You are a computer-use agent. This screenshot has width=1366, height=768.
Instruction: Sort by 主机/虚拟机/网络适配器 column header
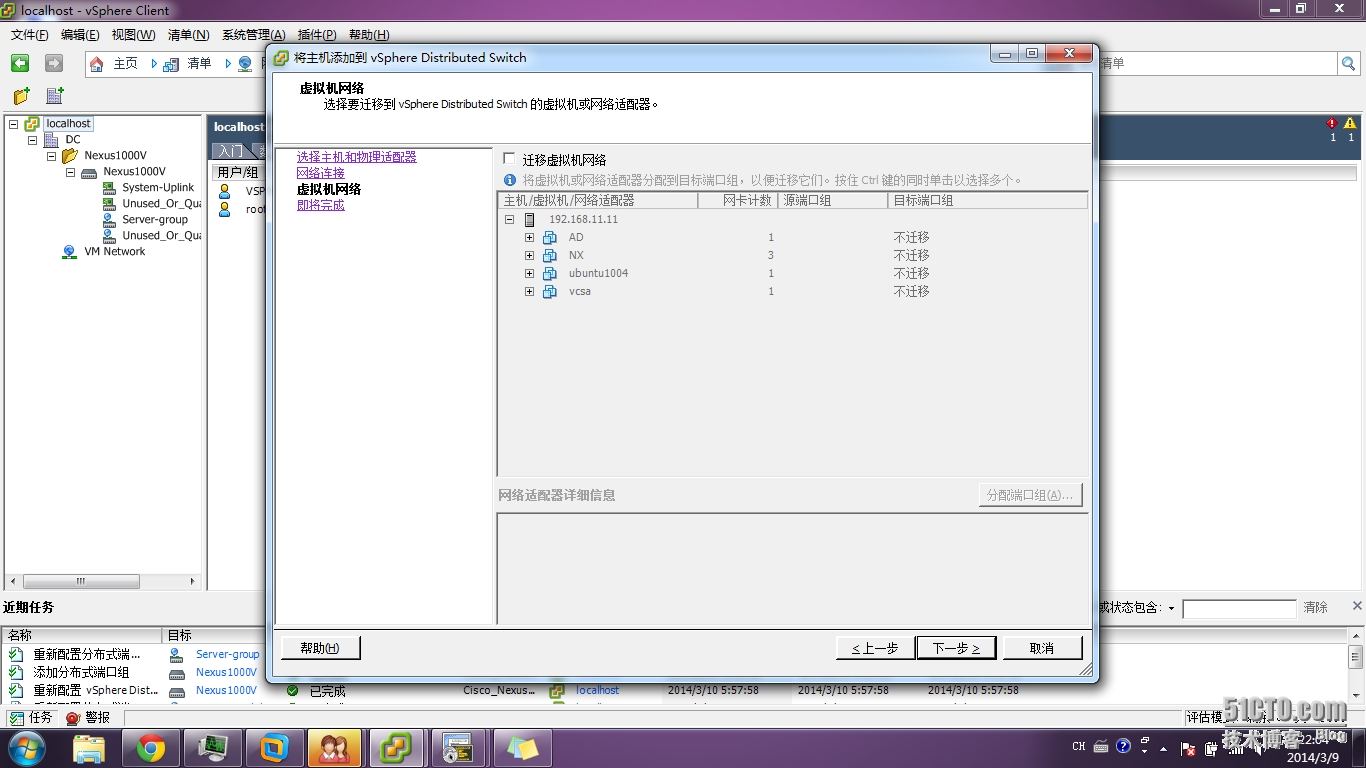tap(598, 201)
